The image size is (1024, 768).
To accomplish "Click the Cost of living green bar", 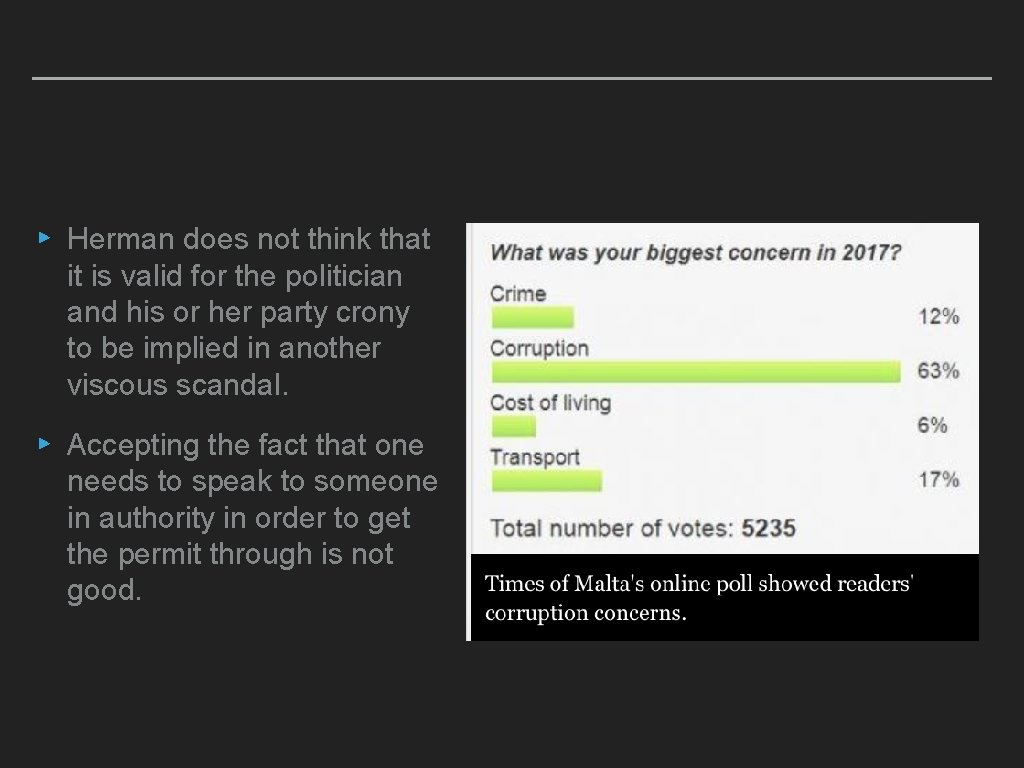I will click(x=513, y=426).
